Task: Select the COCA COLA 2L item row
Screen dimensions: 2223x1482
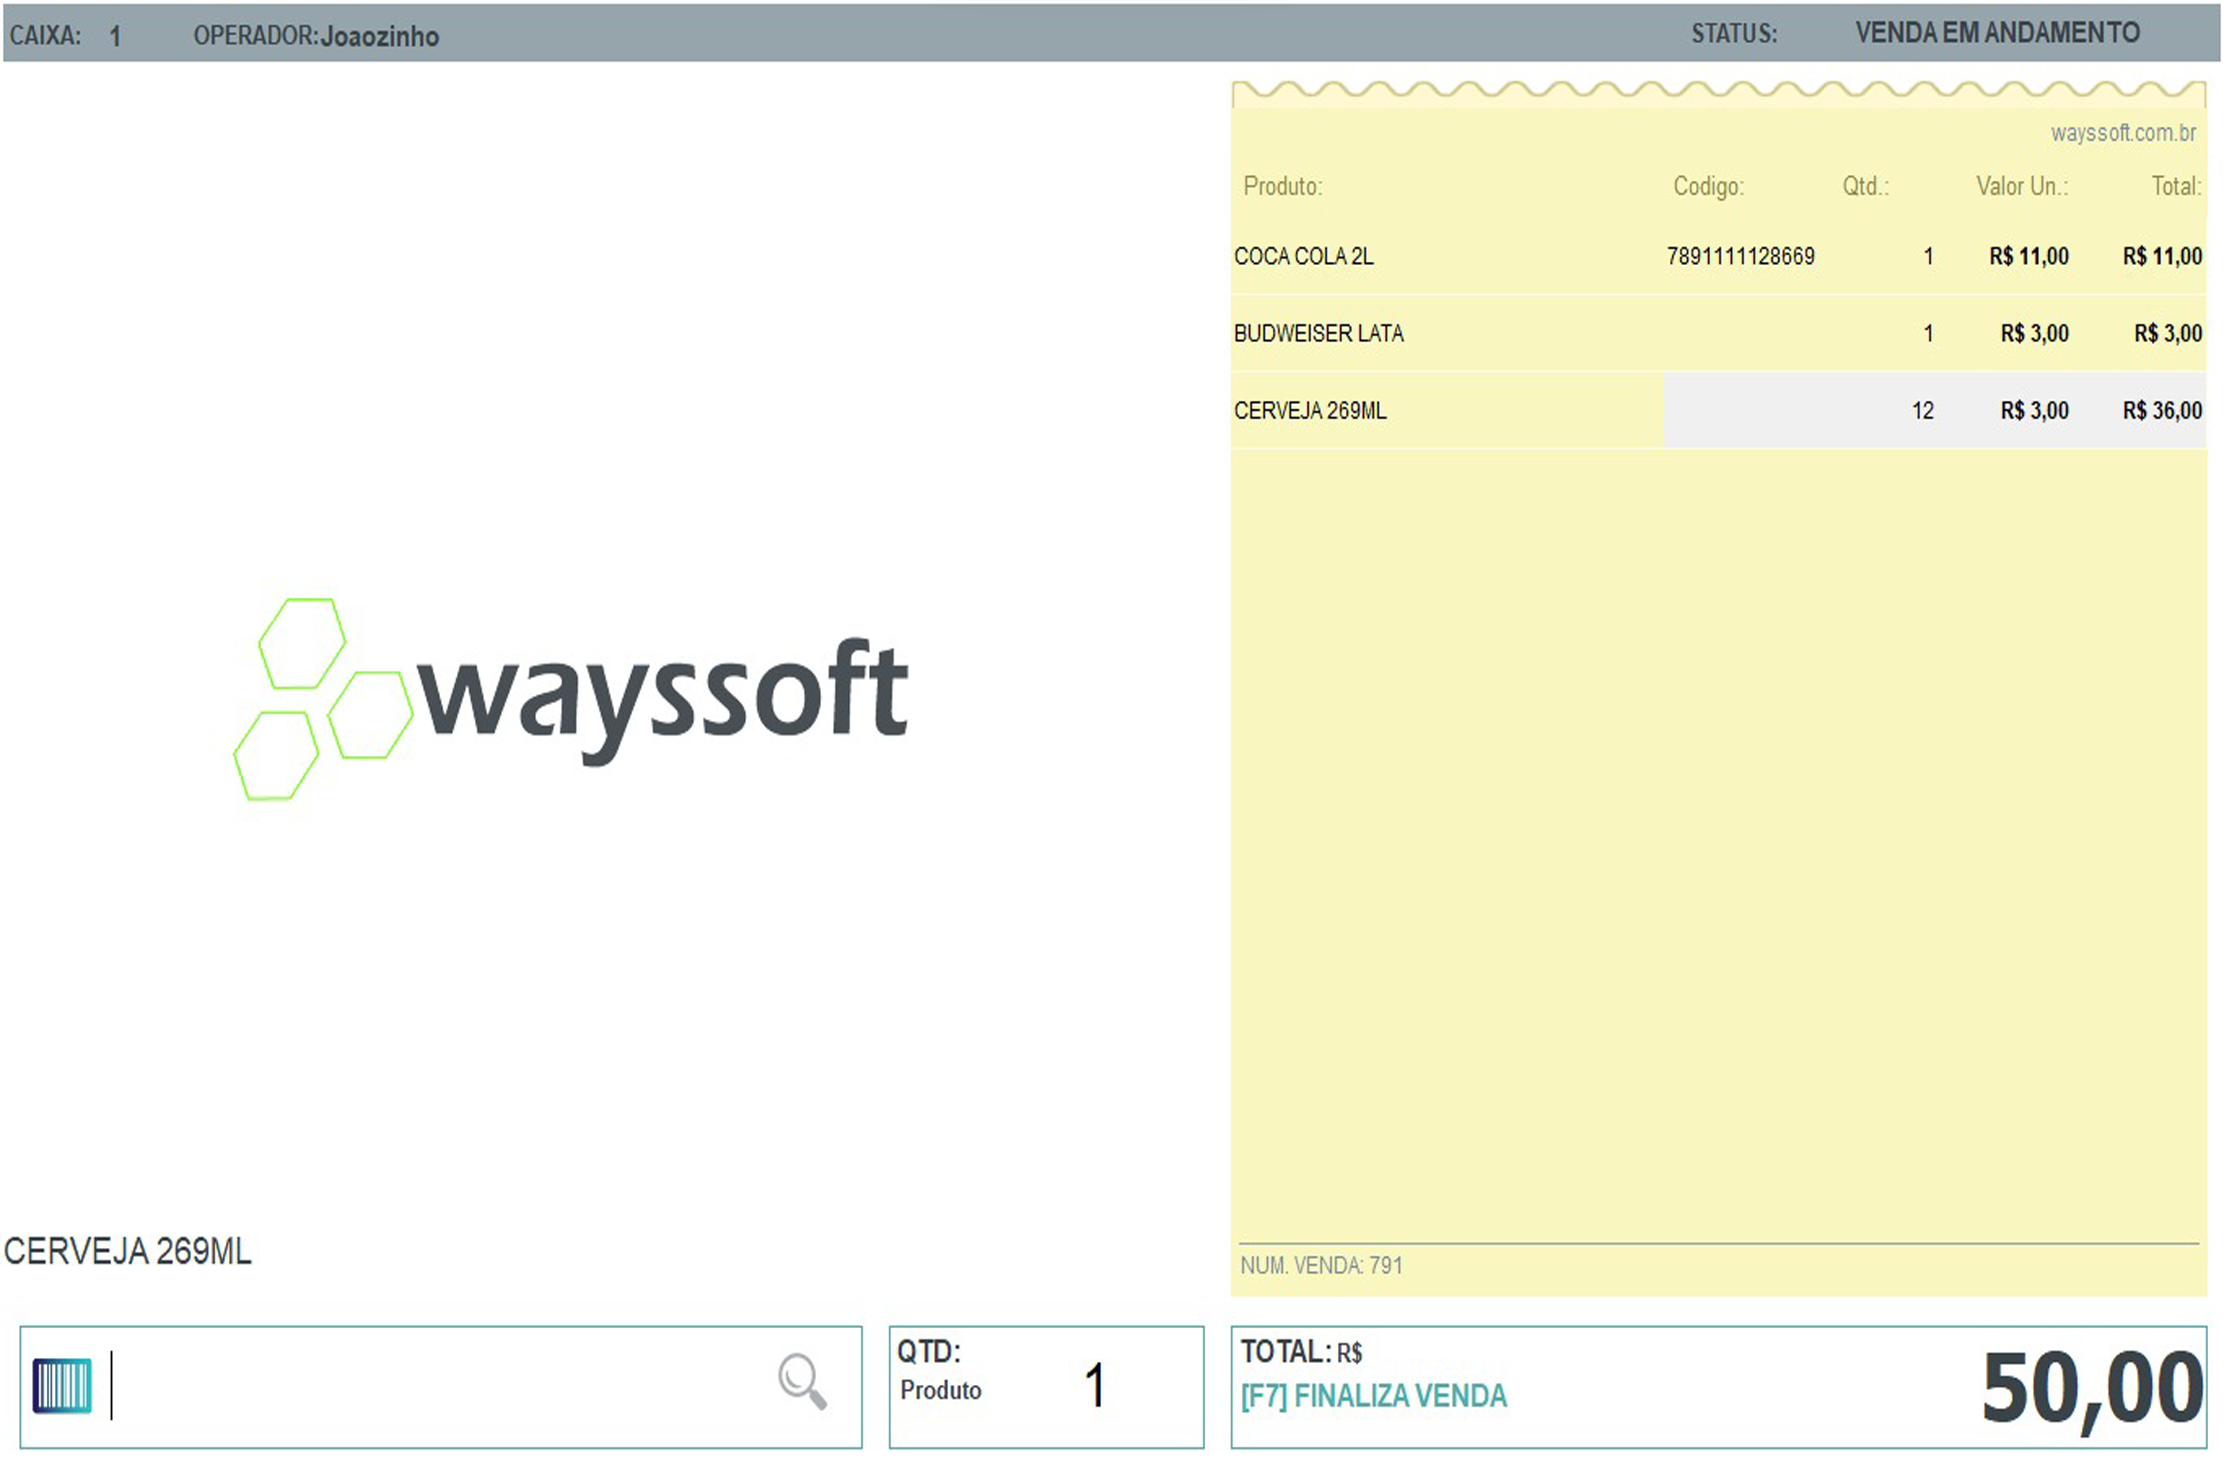Action: [x=1718, y=256]
